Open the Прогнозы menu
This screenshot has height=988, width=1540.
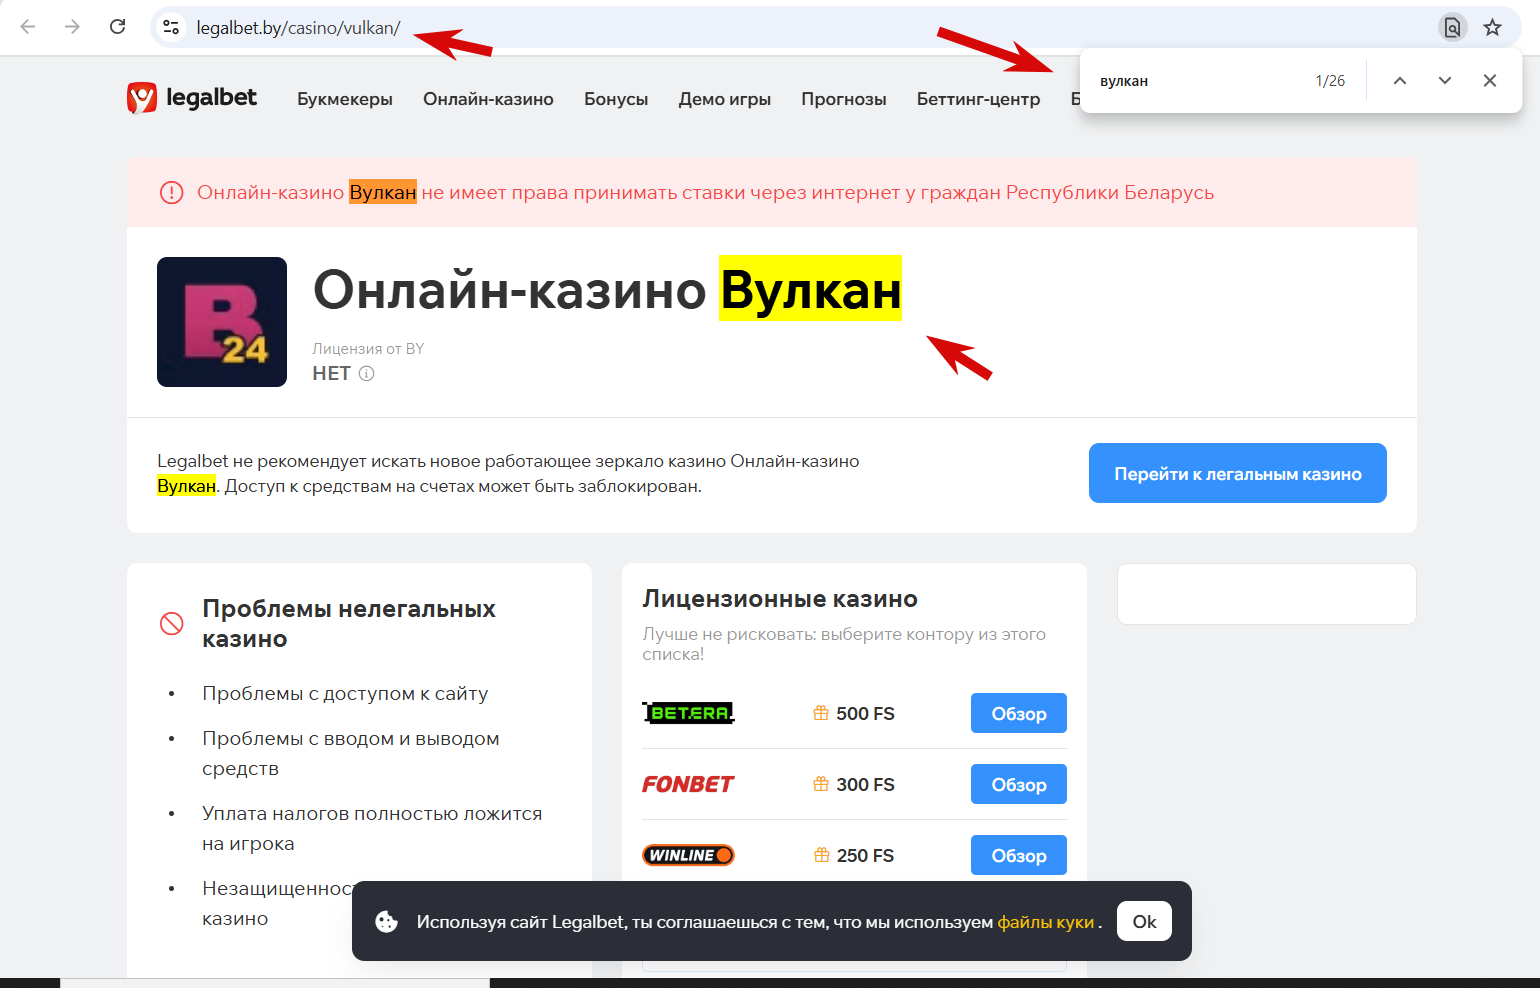tap(844, 99)
